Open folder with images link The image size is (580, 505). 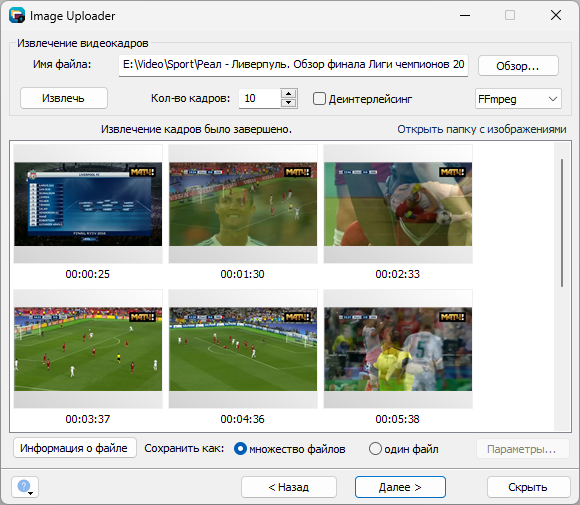pyautogui.click(x=482, y=129)
